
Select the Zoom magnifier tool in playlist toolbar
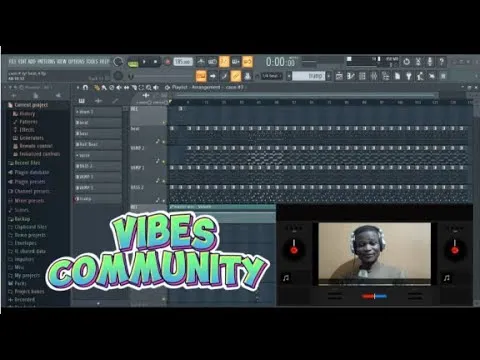coord(148,88)
